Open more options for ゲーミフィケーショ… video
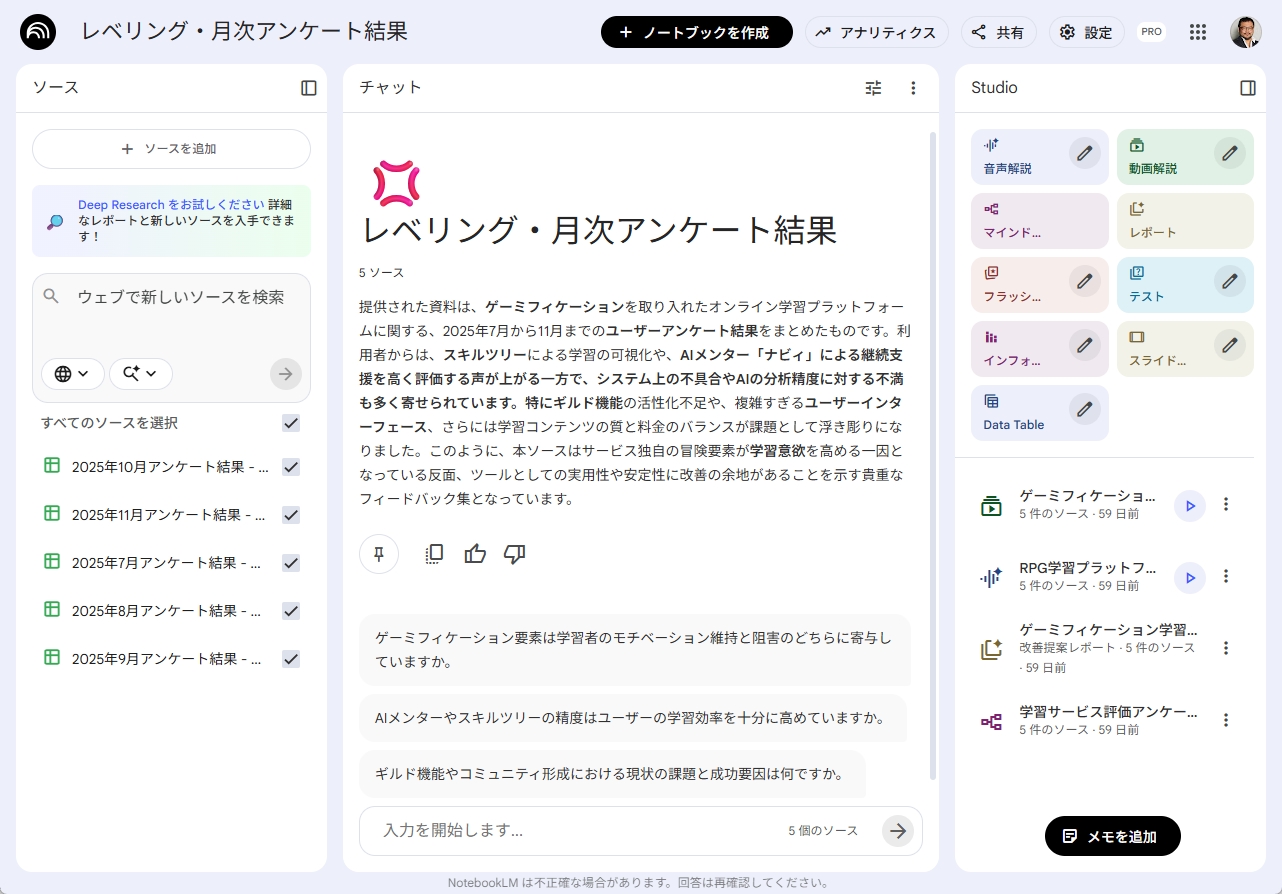Viewport: 1282px width, 894px height. [x=1226, y=505]
